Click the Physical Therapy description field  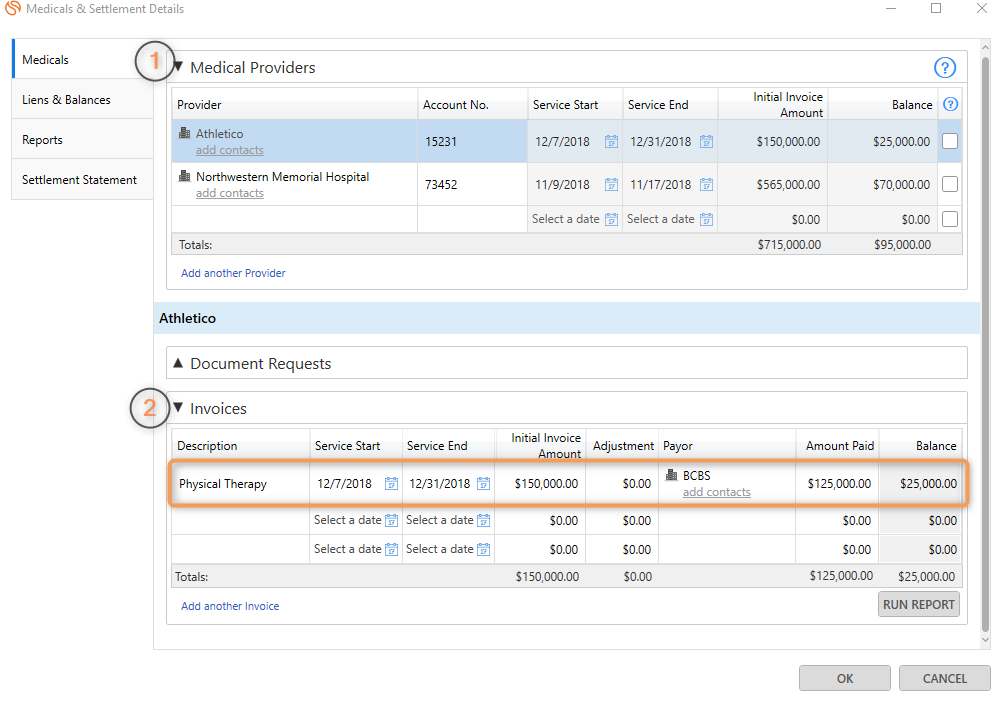tap(240, 484)
